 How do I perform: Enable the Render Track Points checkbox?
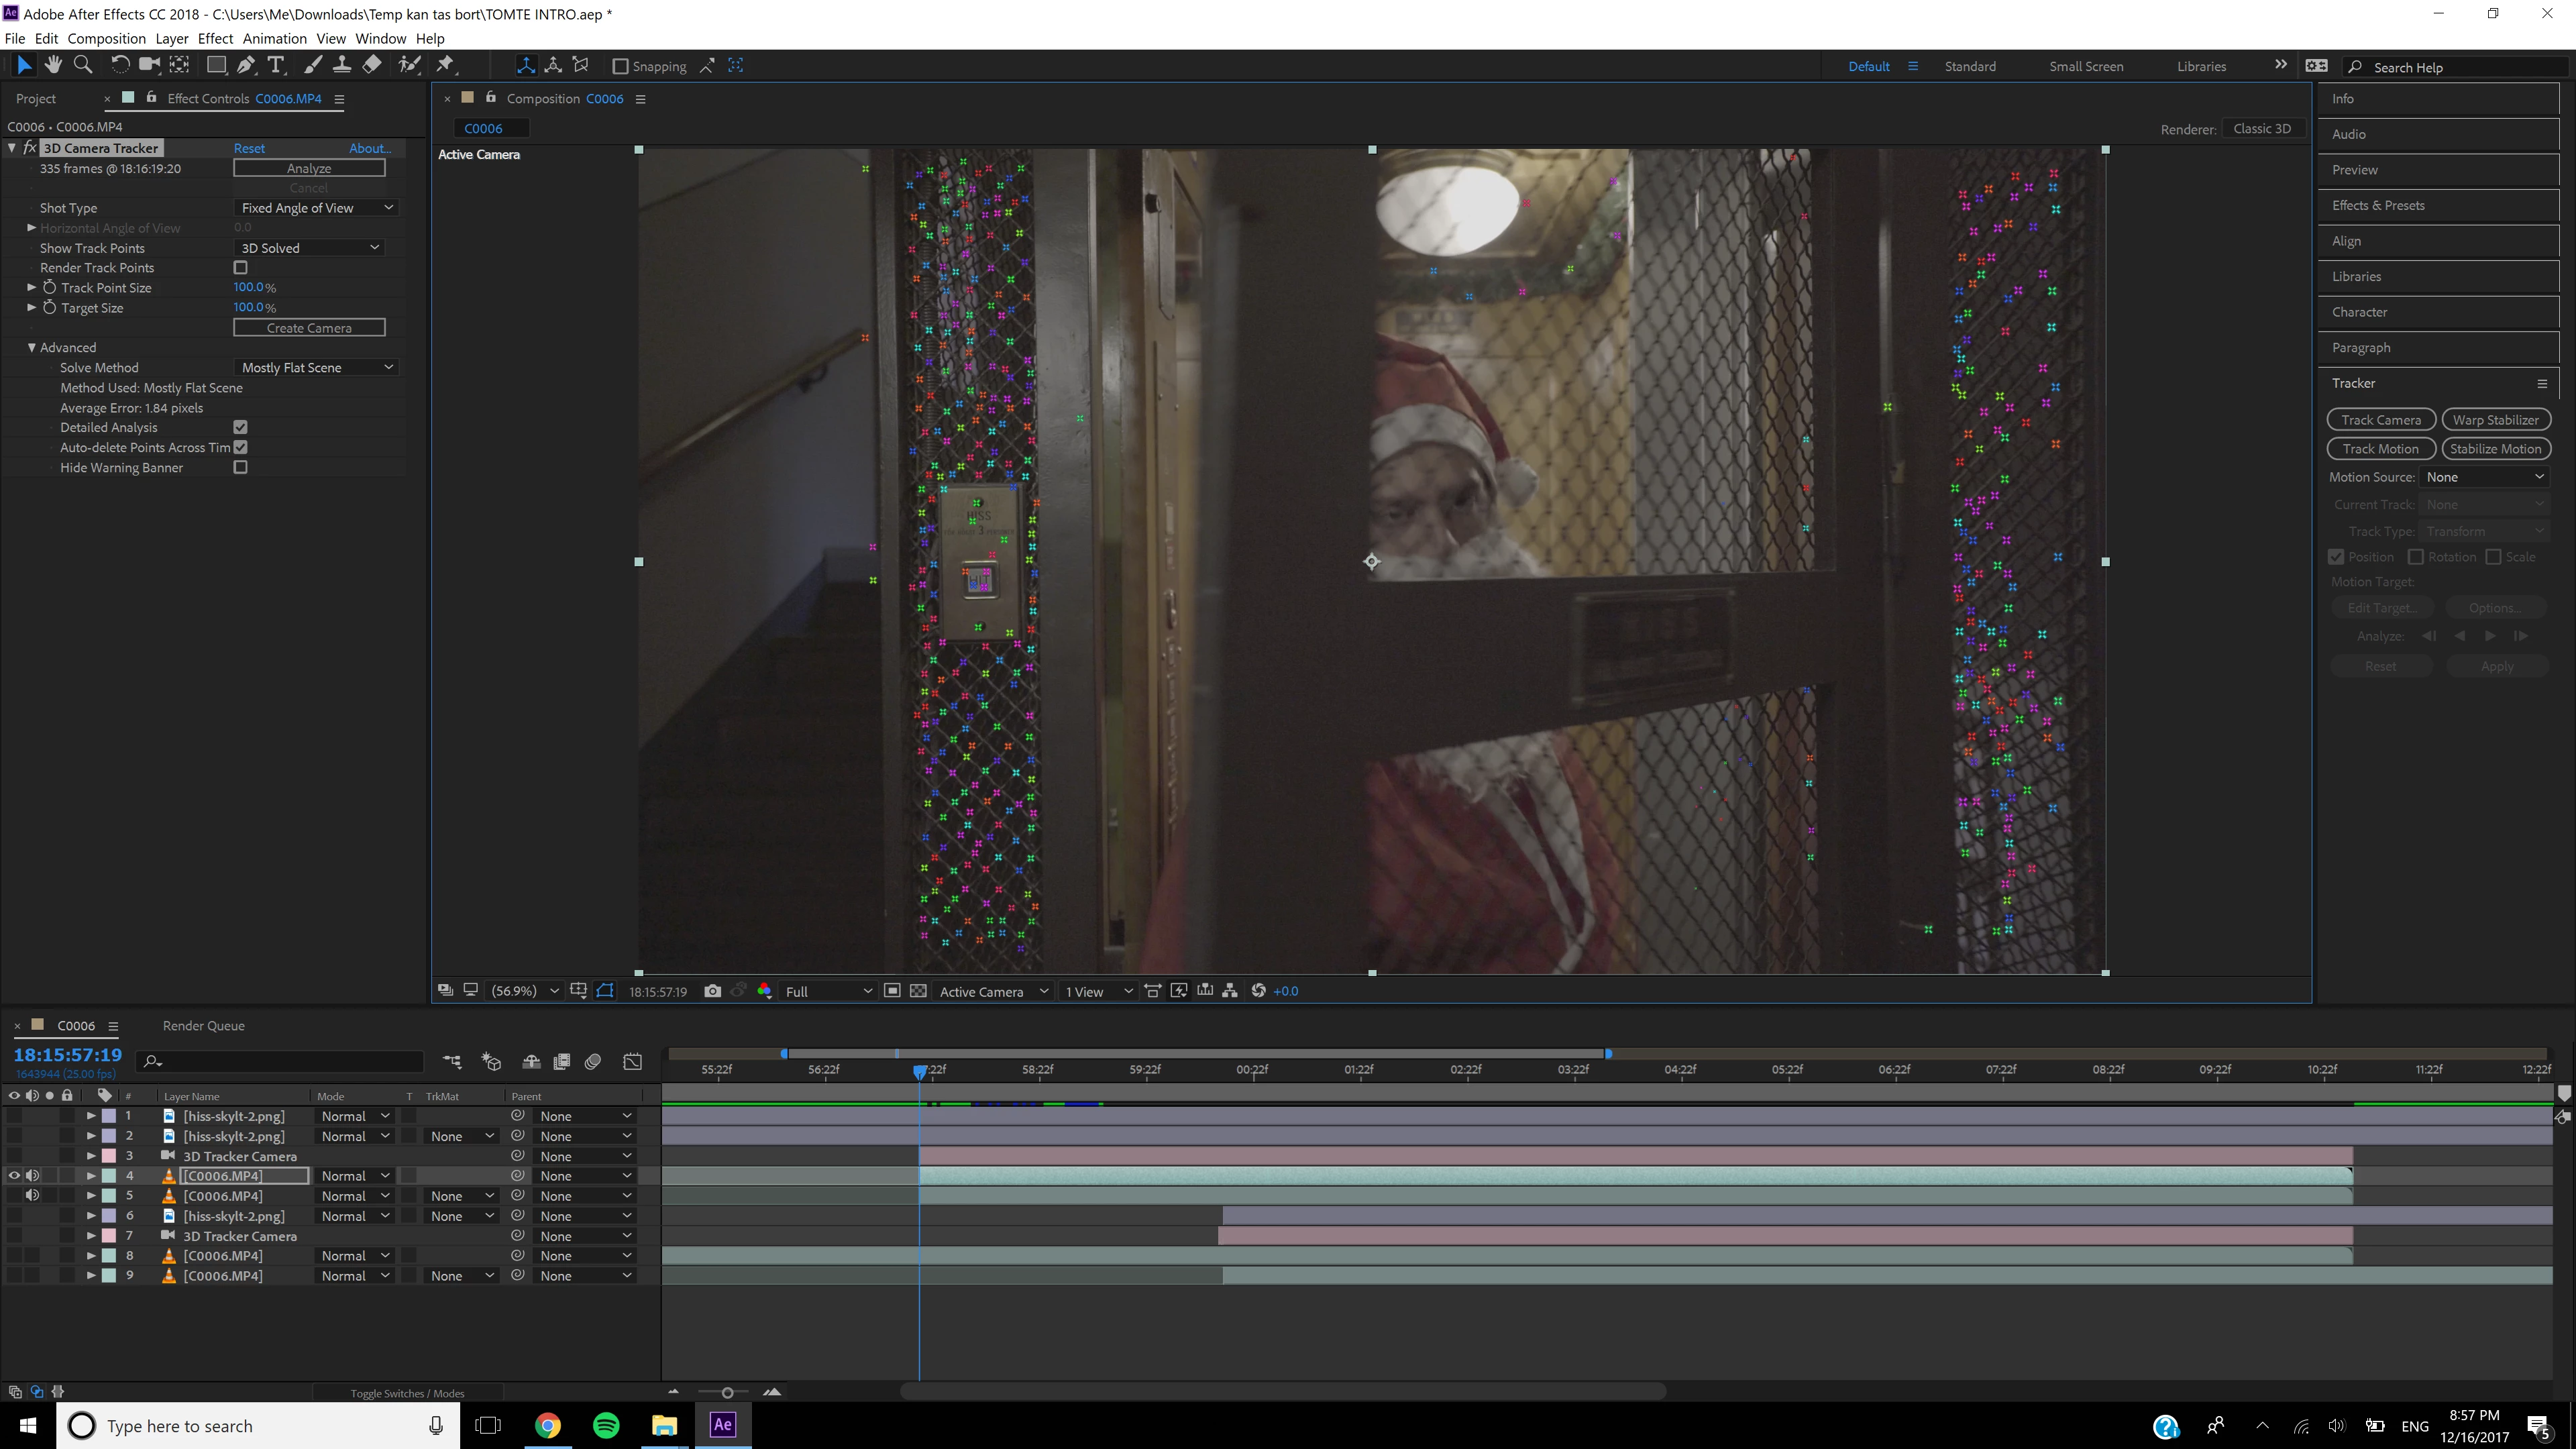coord(240,268)
